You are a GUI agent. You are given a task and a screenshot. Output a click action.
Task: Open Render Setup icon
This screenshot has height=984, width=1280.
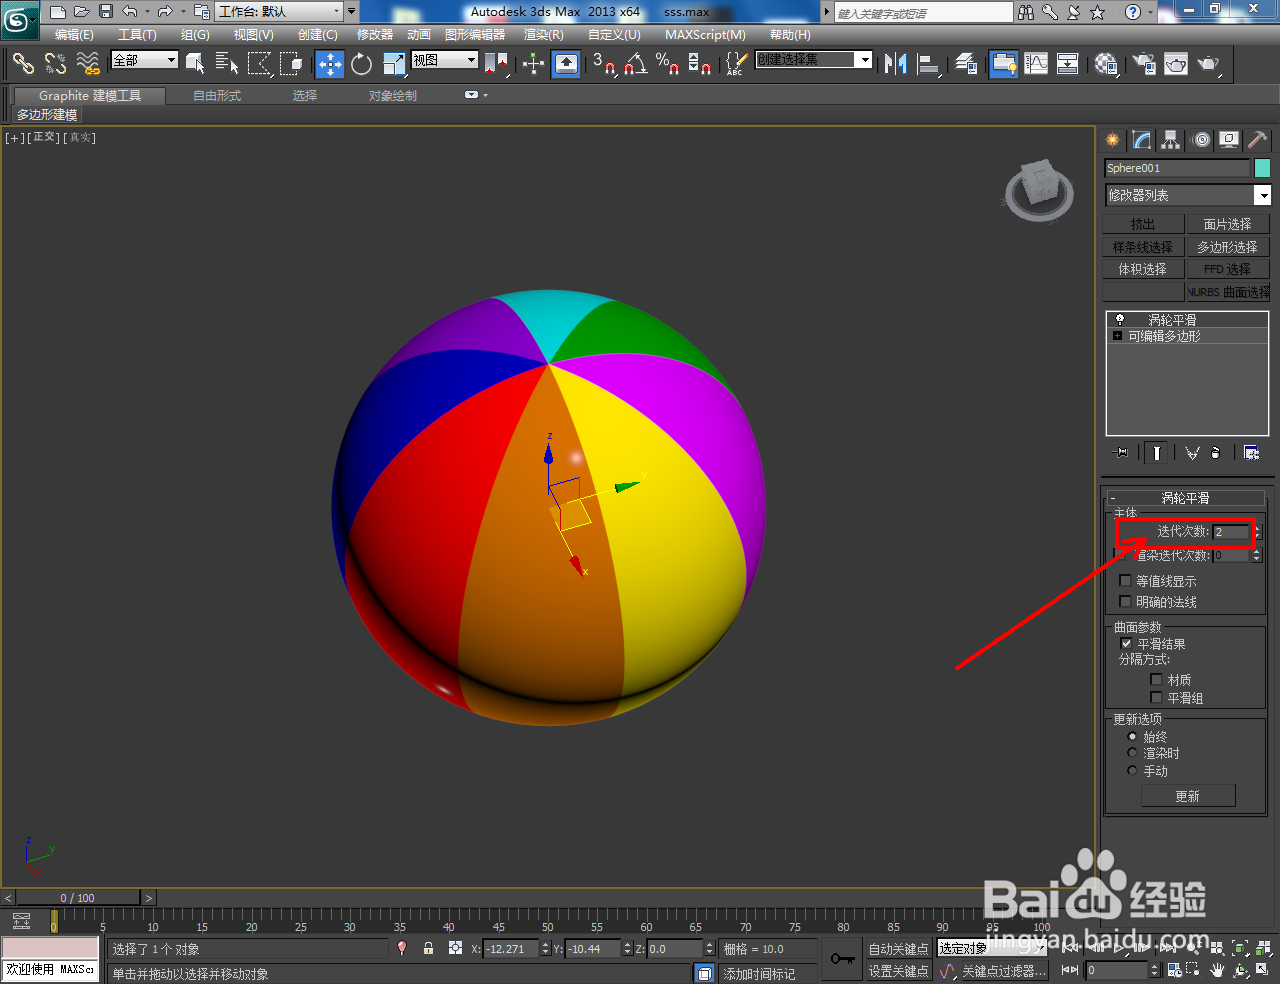tap(1143, 64)
